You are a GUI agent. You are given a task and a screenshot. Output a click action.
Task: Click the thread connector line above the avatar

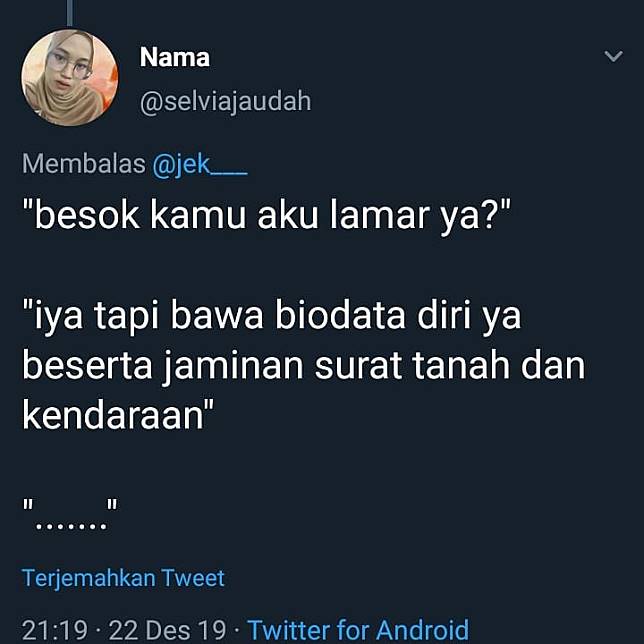tap(69, 12)
